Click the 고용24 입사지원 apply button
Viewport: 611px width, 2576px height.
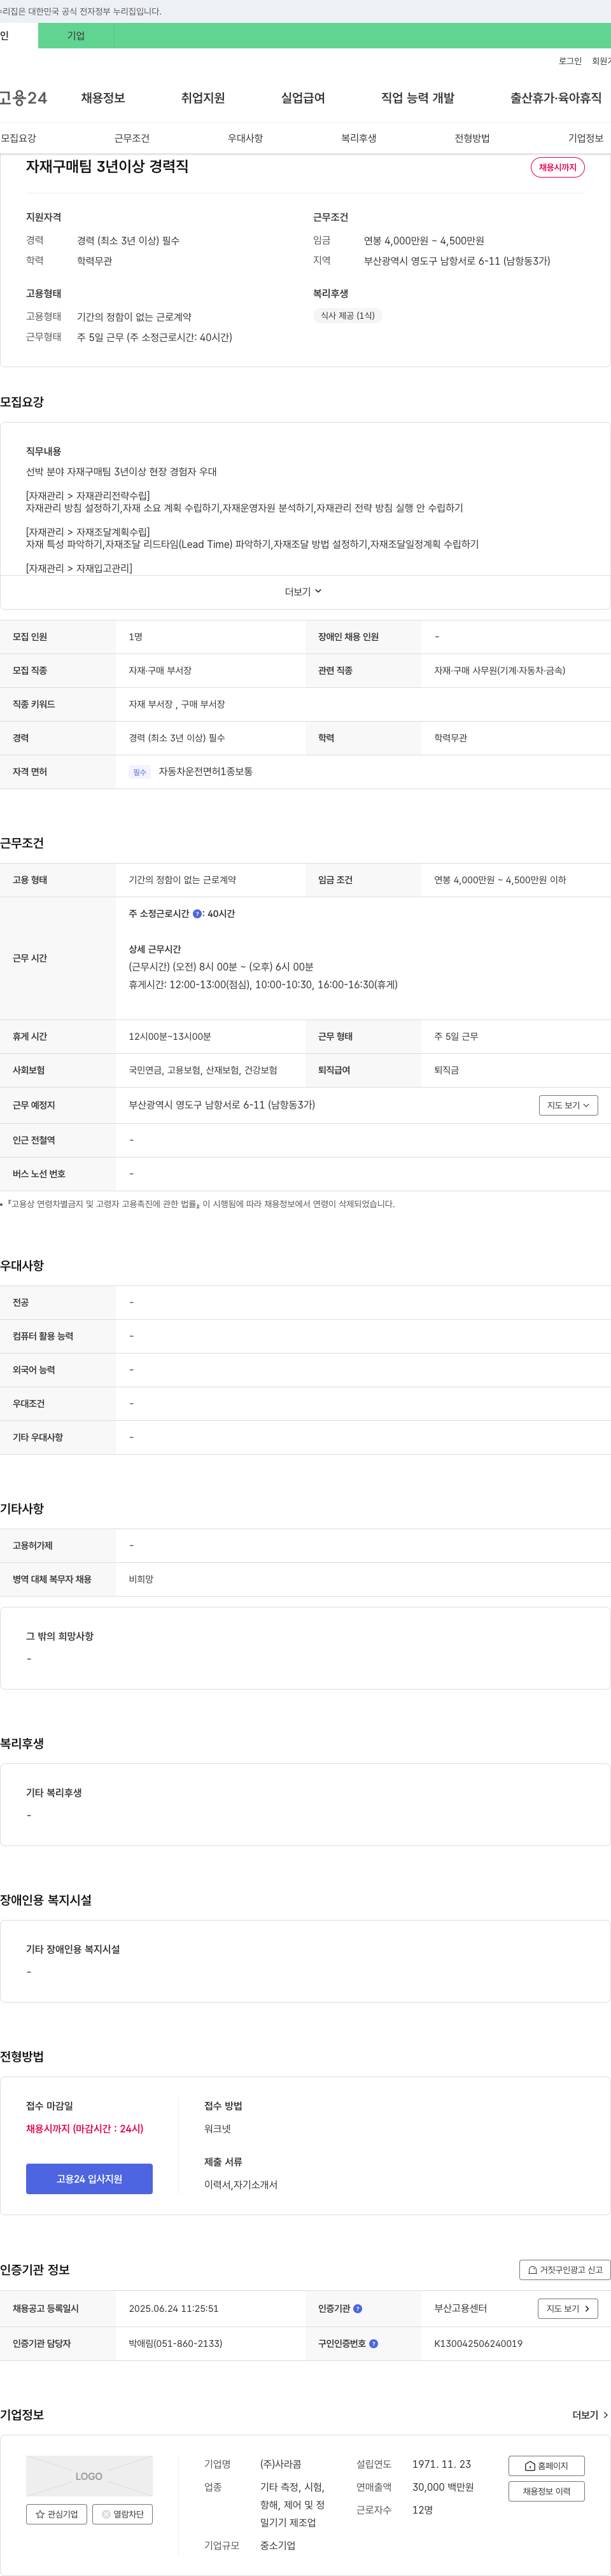pyautogui.click(x=89, y=2178)
